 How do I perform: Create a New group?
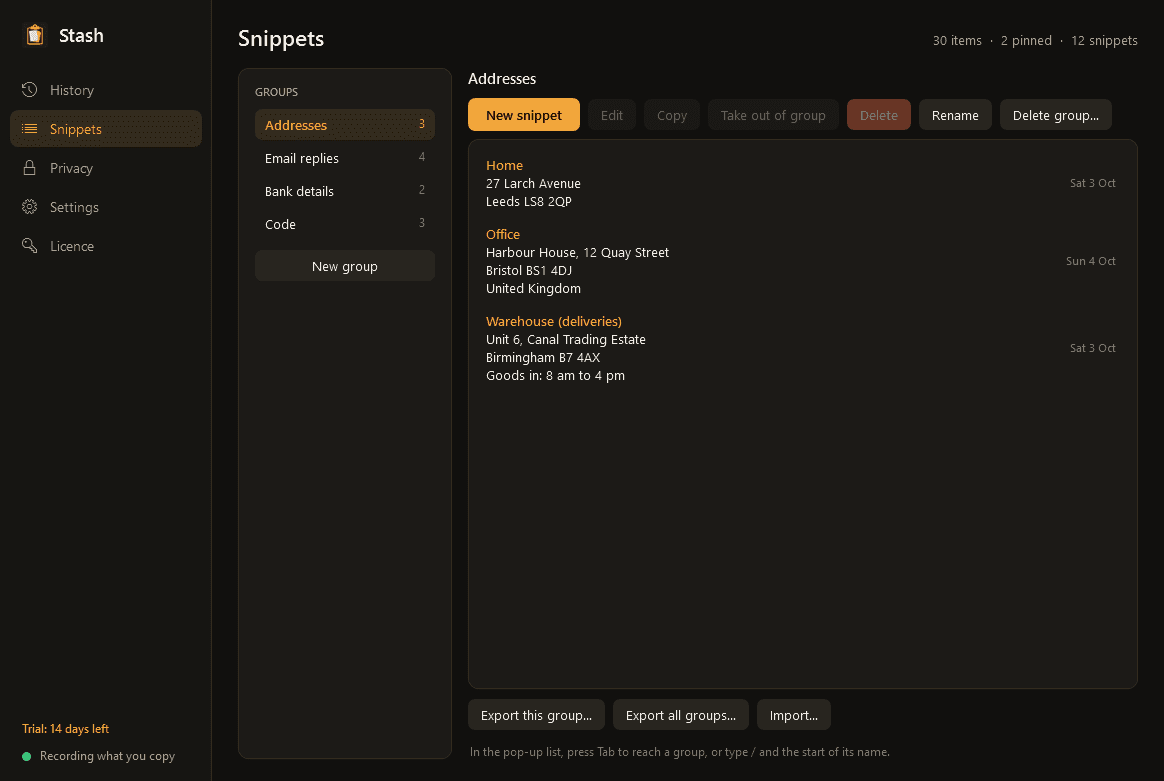[344, 266]
